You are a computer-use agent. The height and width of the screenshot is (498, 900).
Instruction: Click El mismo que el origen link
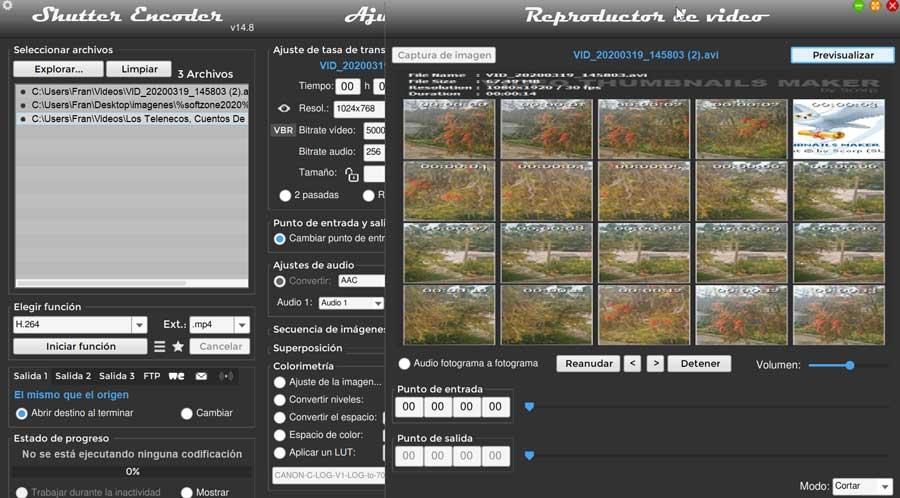tap(71, 395)
